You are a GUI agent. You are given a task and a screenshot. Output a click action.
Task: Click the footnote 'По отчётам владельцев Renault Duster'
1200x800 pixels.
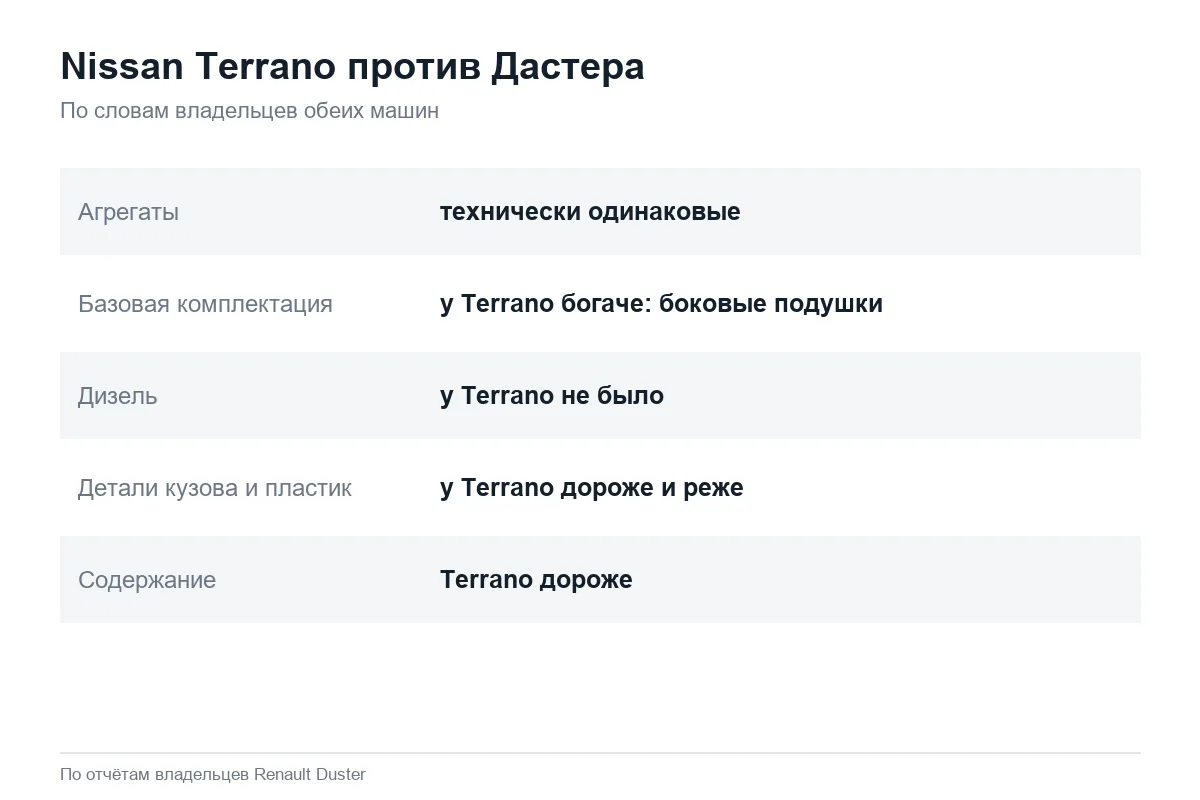coord(213,774)
